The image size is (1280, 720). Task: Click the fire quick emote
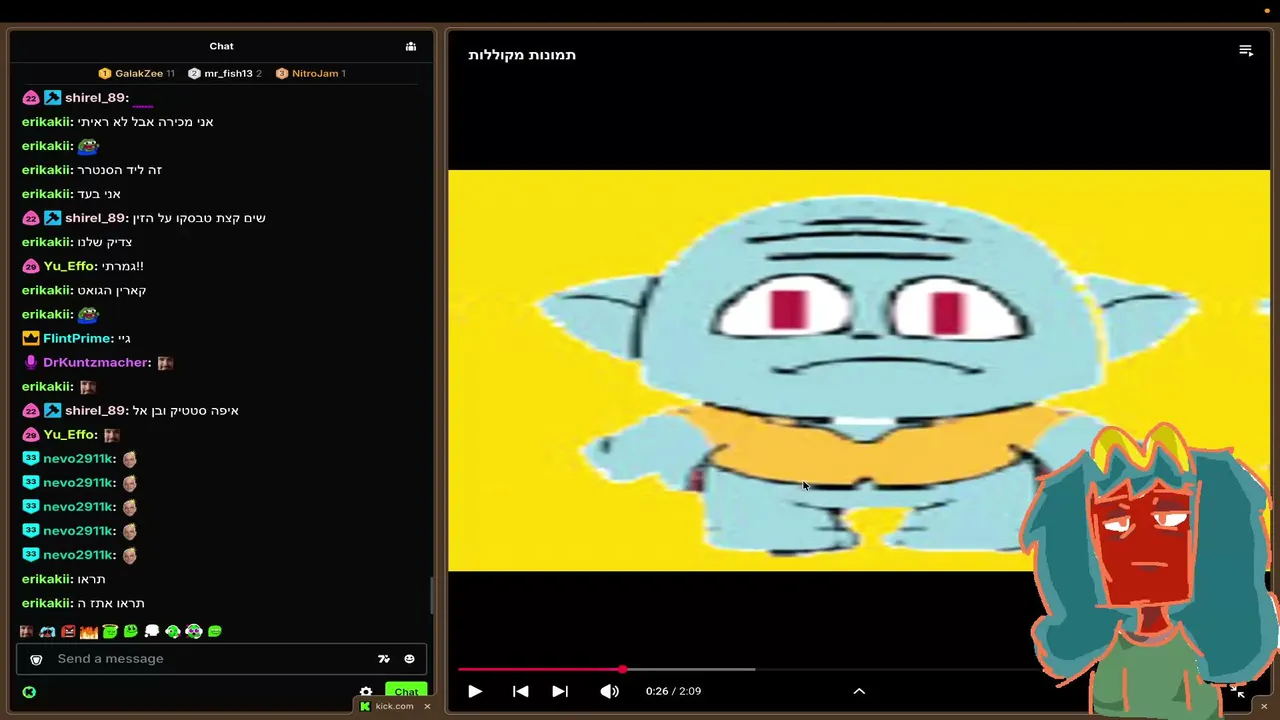tap(89, 631)
